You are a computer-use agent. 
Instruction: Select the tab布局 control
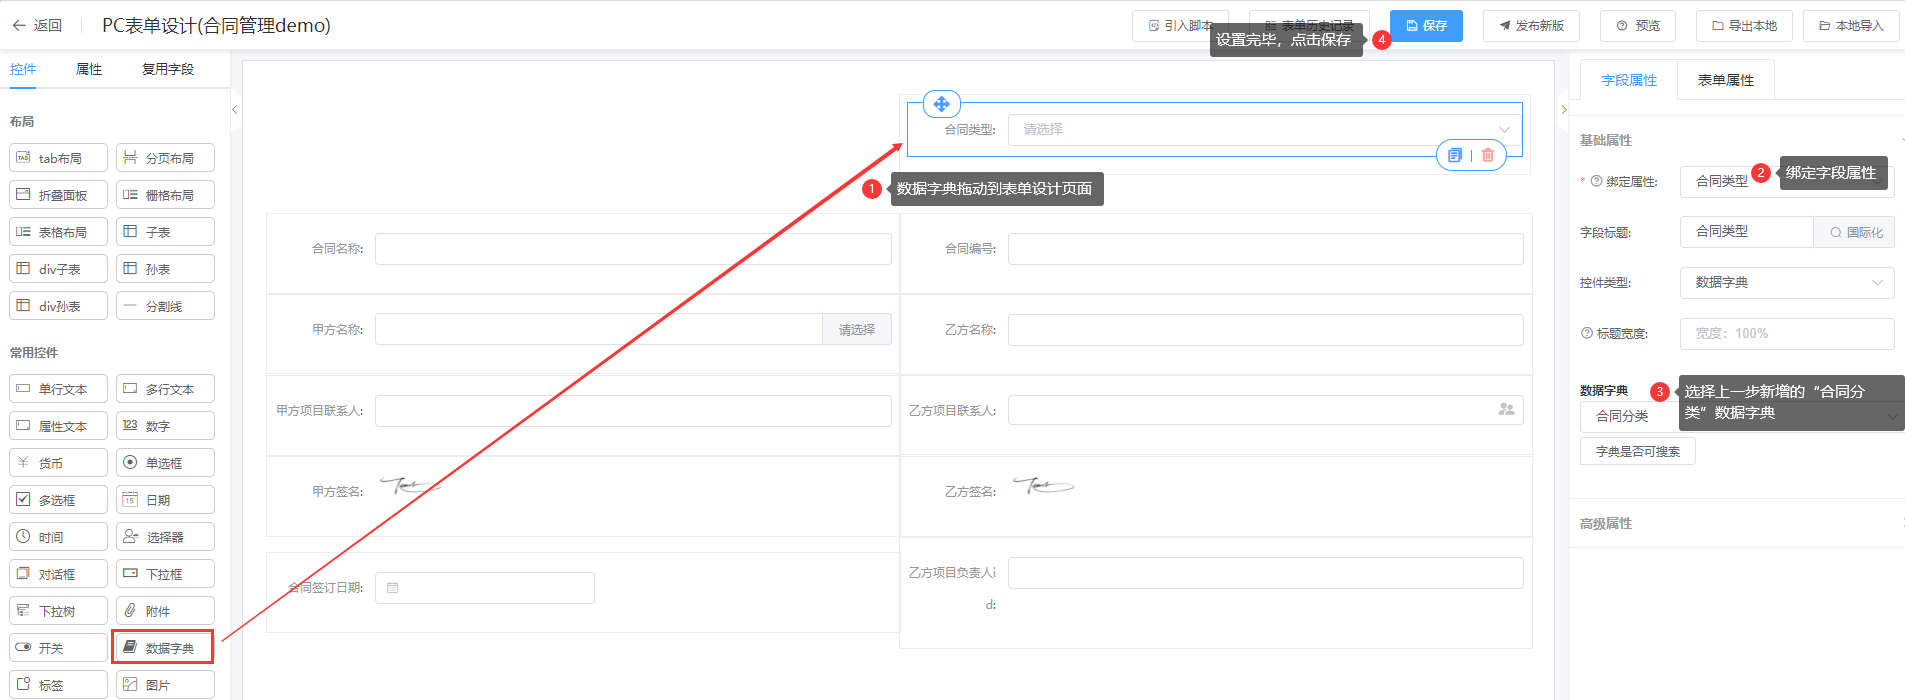(x=59, y=158)
